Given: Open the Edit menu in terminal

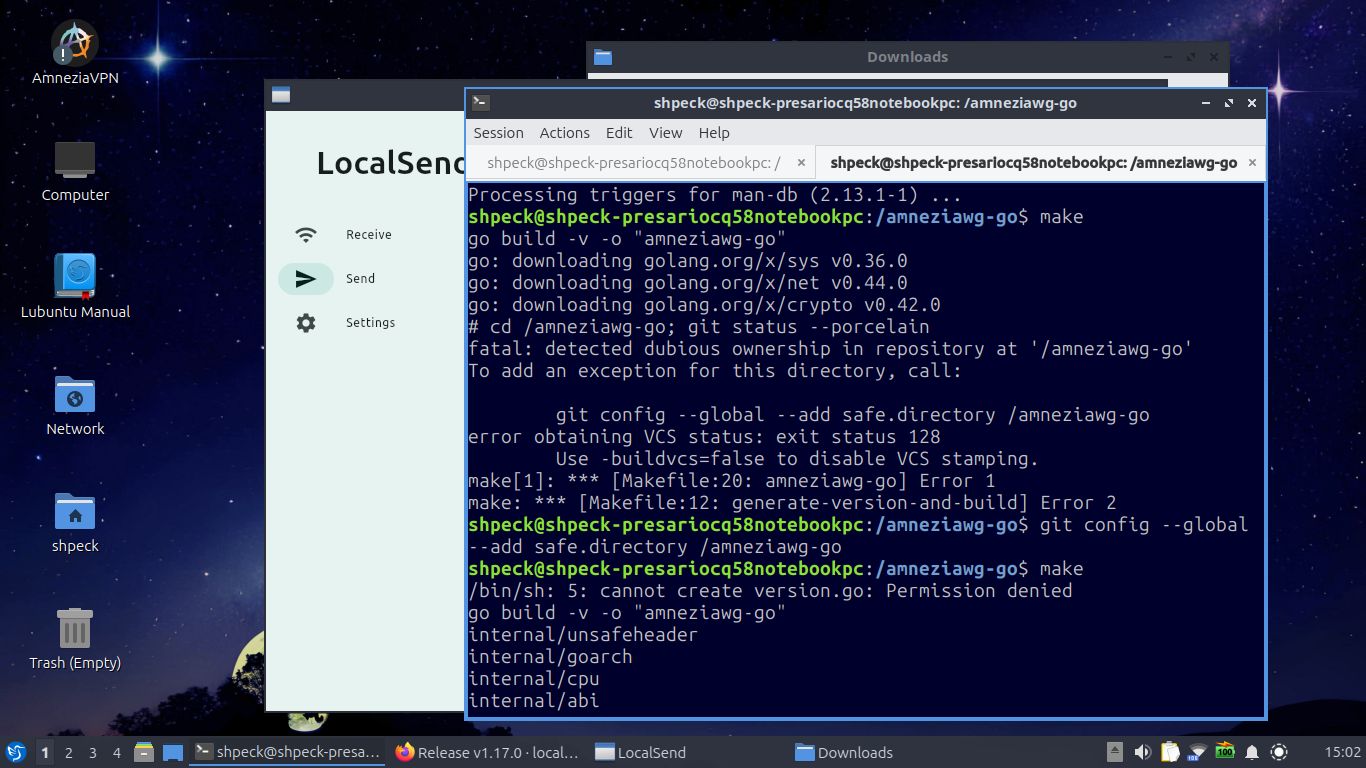Looking at the screenshot, I should tap(619, 132).
